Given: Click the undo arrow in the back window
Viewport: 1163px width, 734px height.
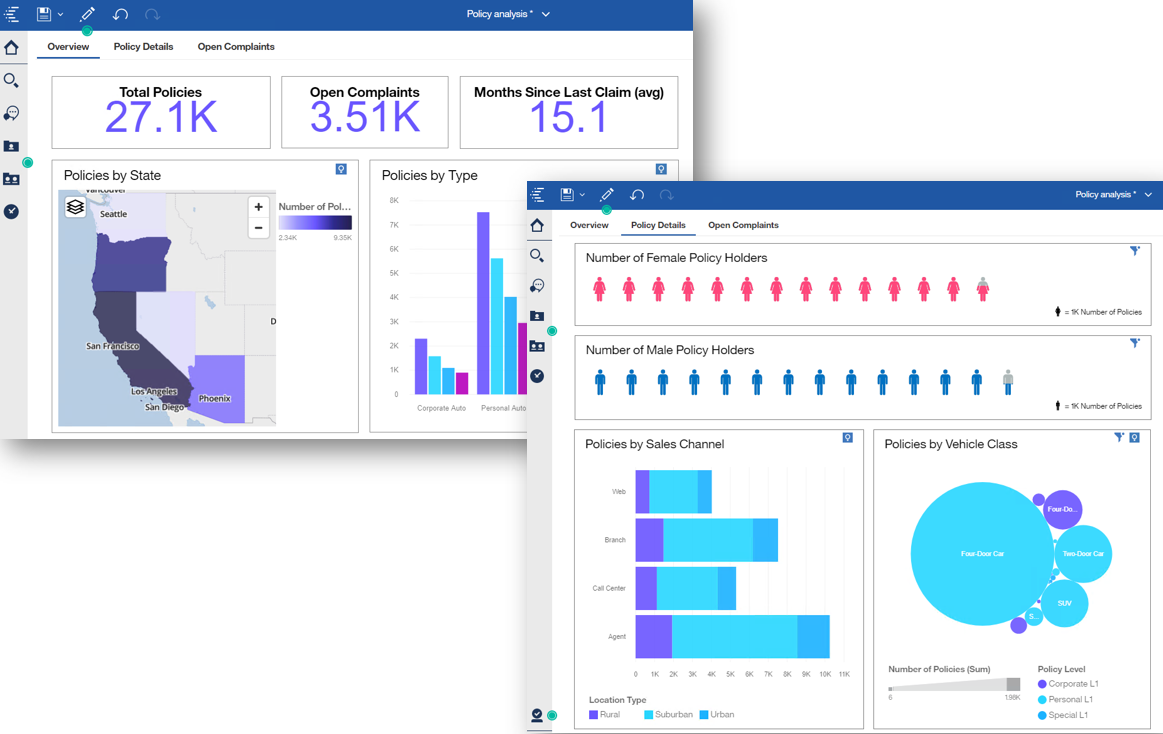Looking at the screenshot, I should (120, 14).
